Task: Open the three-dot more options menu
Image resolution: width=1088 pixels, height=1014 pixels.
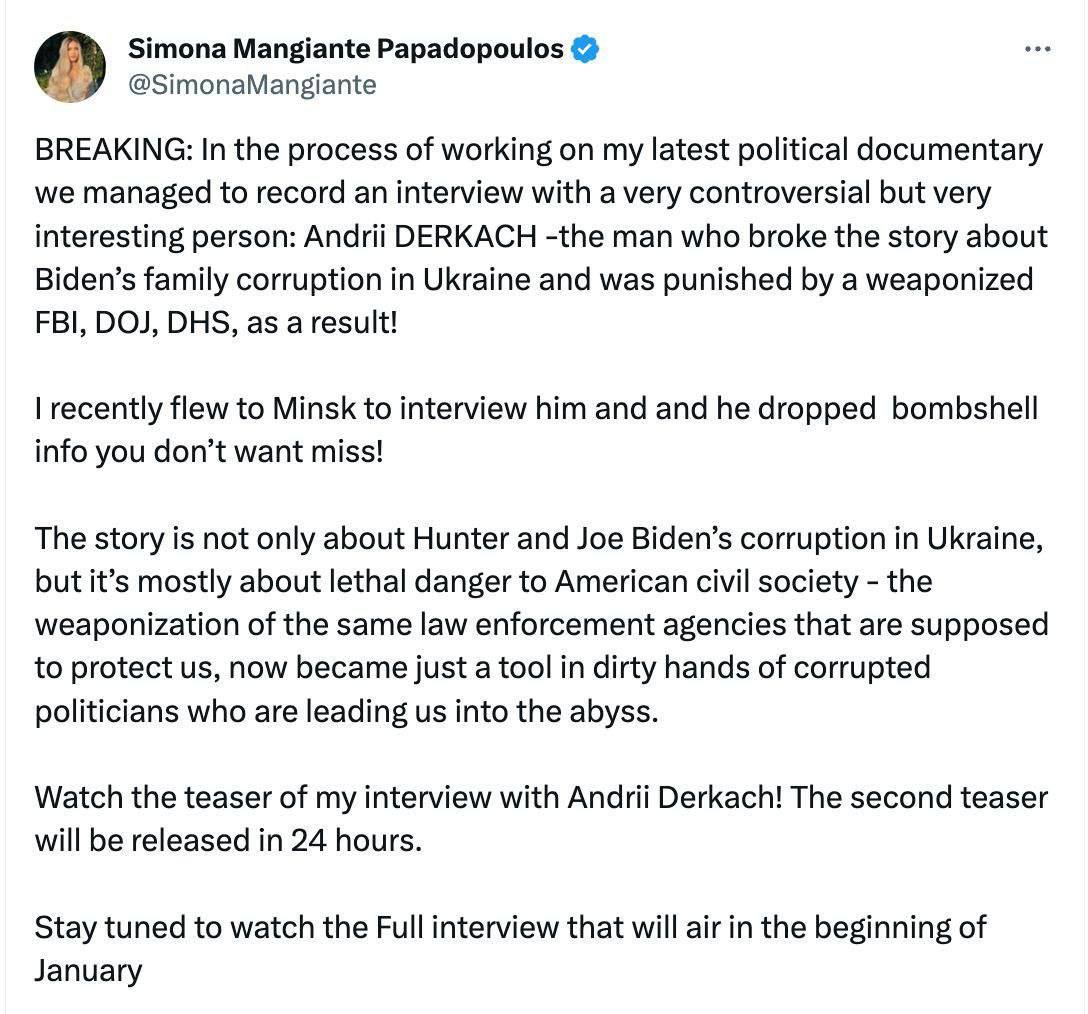Action: click(1037, 49)
